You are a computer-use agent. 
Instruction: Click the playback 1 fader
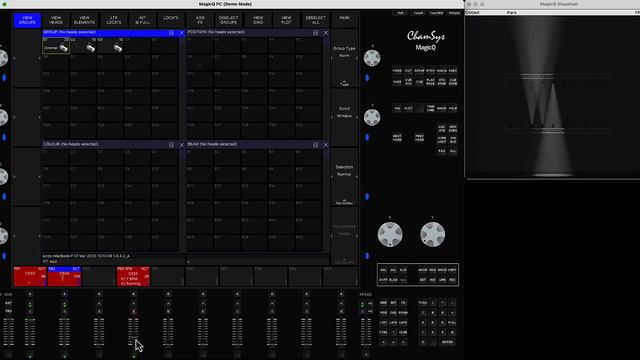click(30, 332)
